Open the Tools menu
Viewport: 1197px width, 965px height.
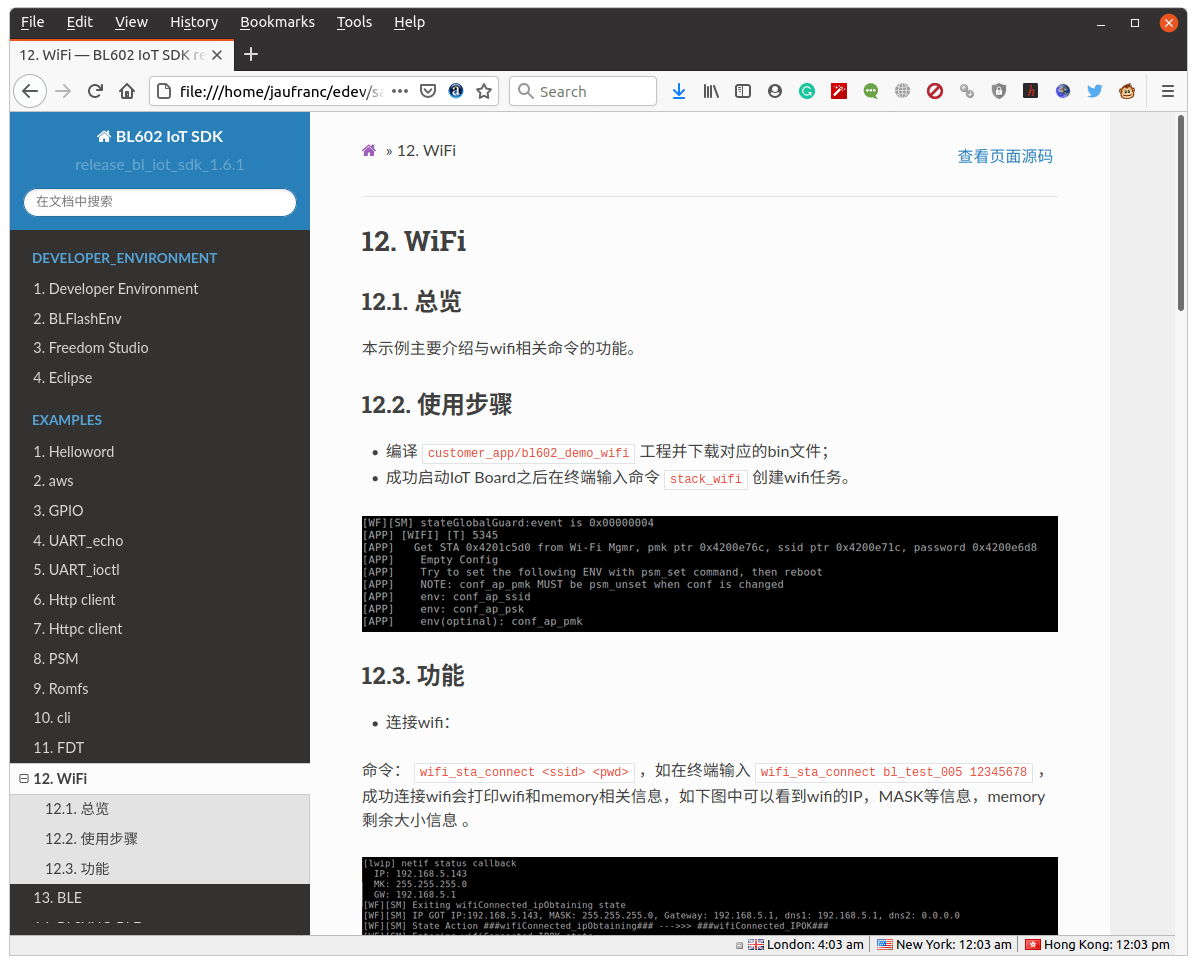[354, 22]
